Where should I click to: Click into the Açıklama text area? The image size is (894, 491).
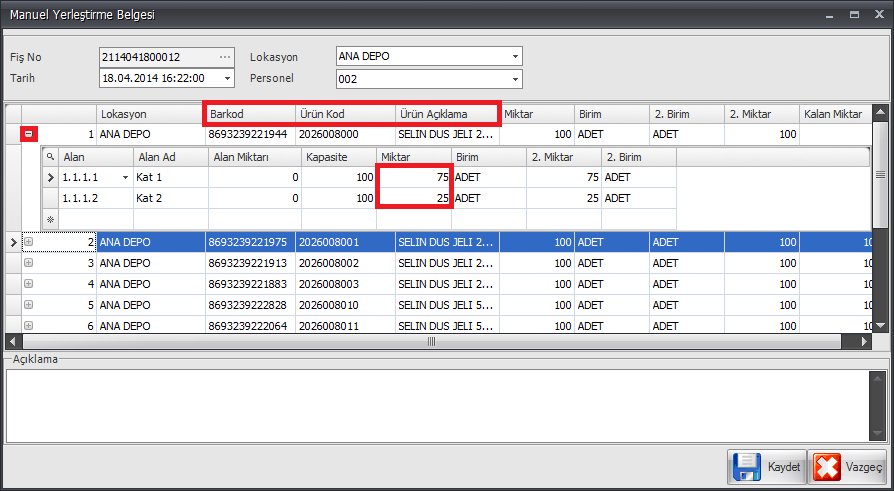pyautogui.click(x=438, y=406)
